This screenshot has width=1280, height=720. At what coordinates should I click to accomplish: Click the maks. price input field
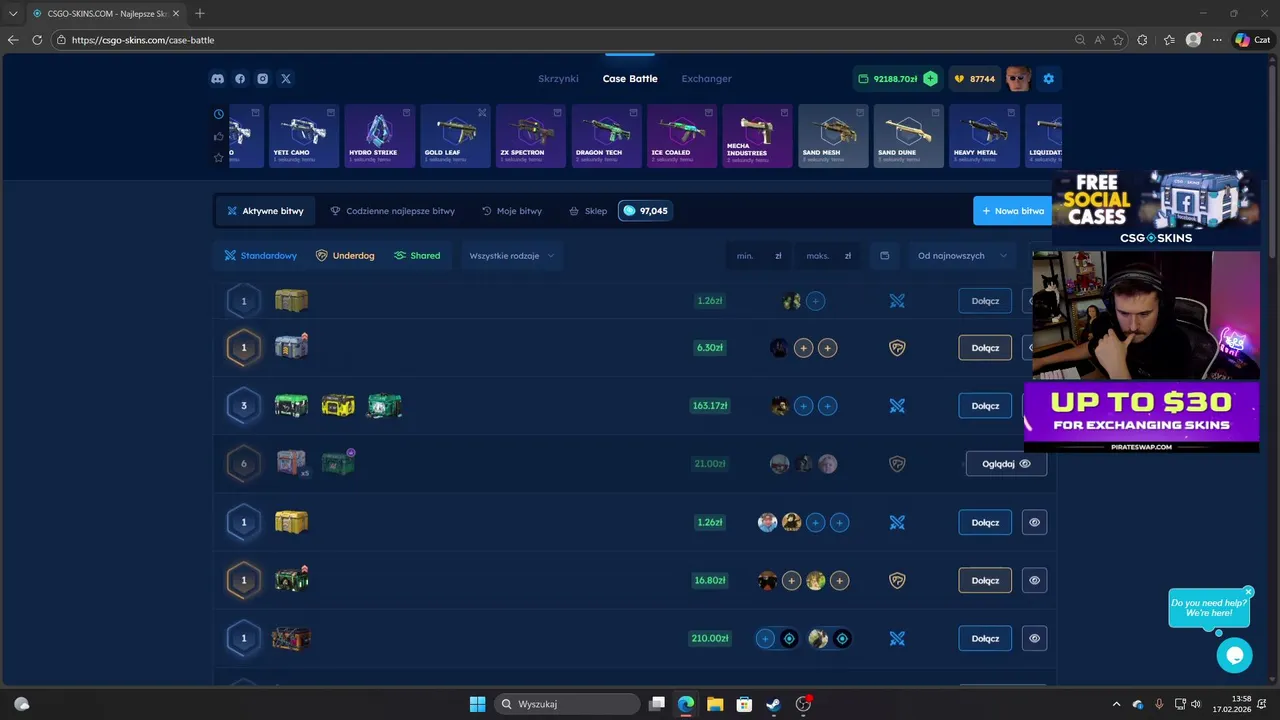tap(829, 256)
